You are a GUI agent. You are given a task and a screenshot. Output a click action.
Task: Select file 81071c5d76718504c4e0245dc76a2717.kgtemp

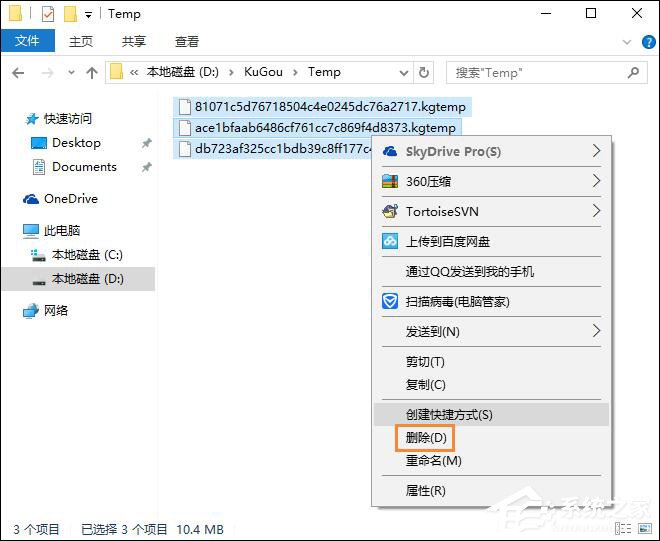(x=322, y=107)
